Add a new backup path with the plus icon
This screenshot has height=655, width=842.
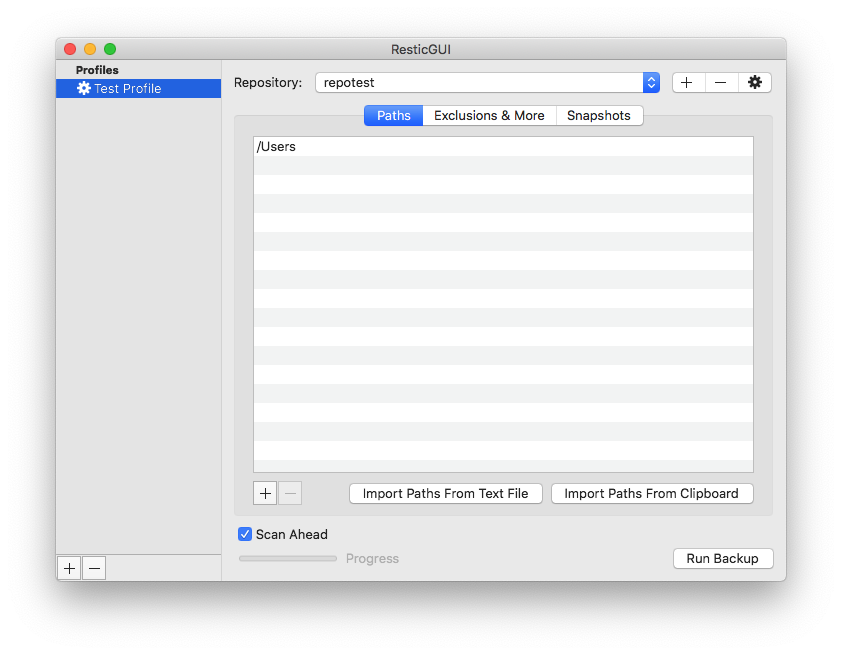[x=264, y=493]
